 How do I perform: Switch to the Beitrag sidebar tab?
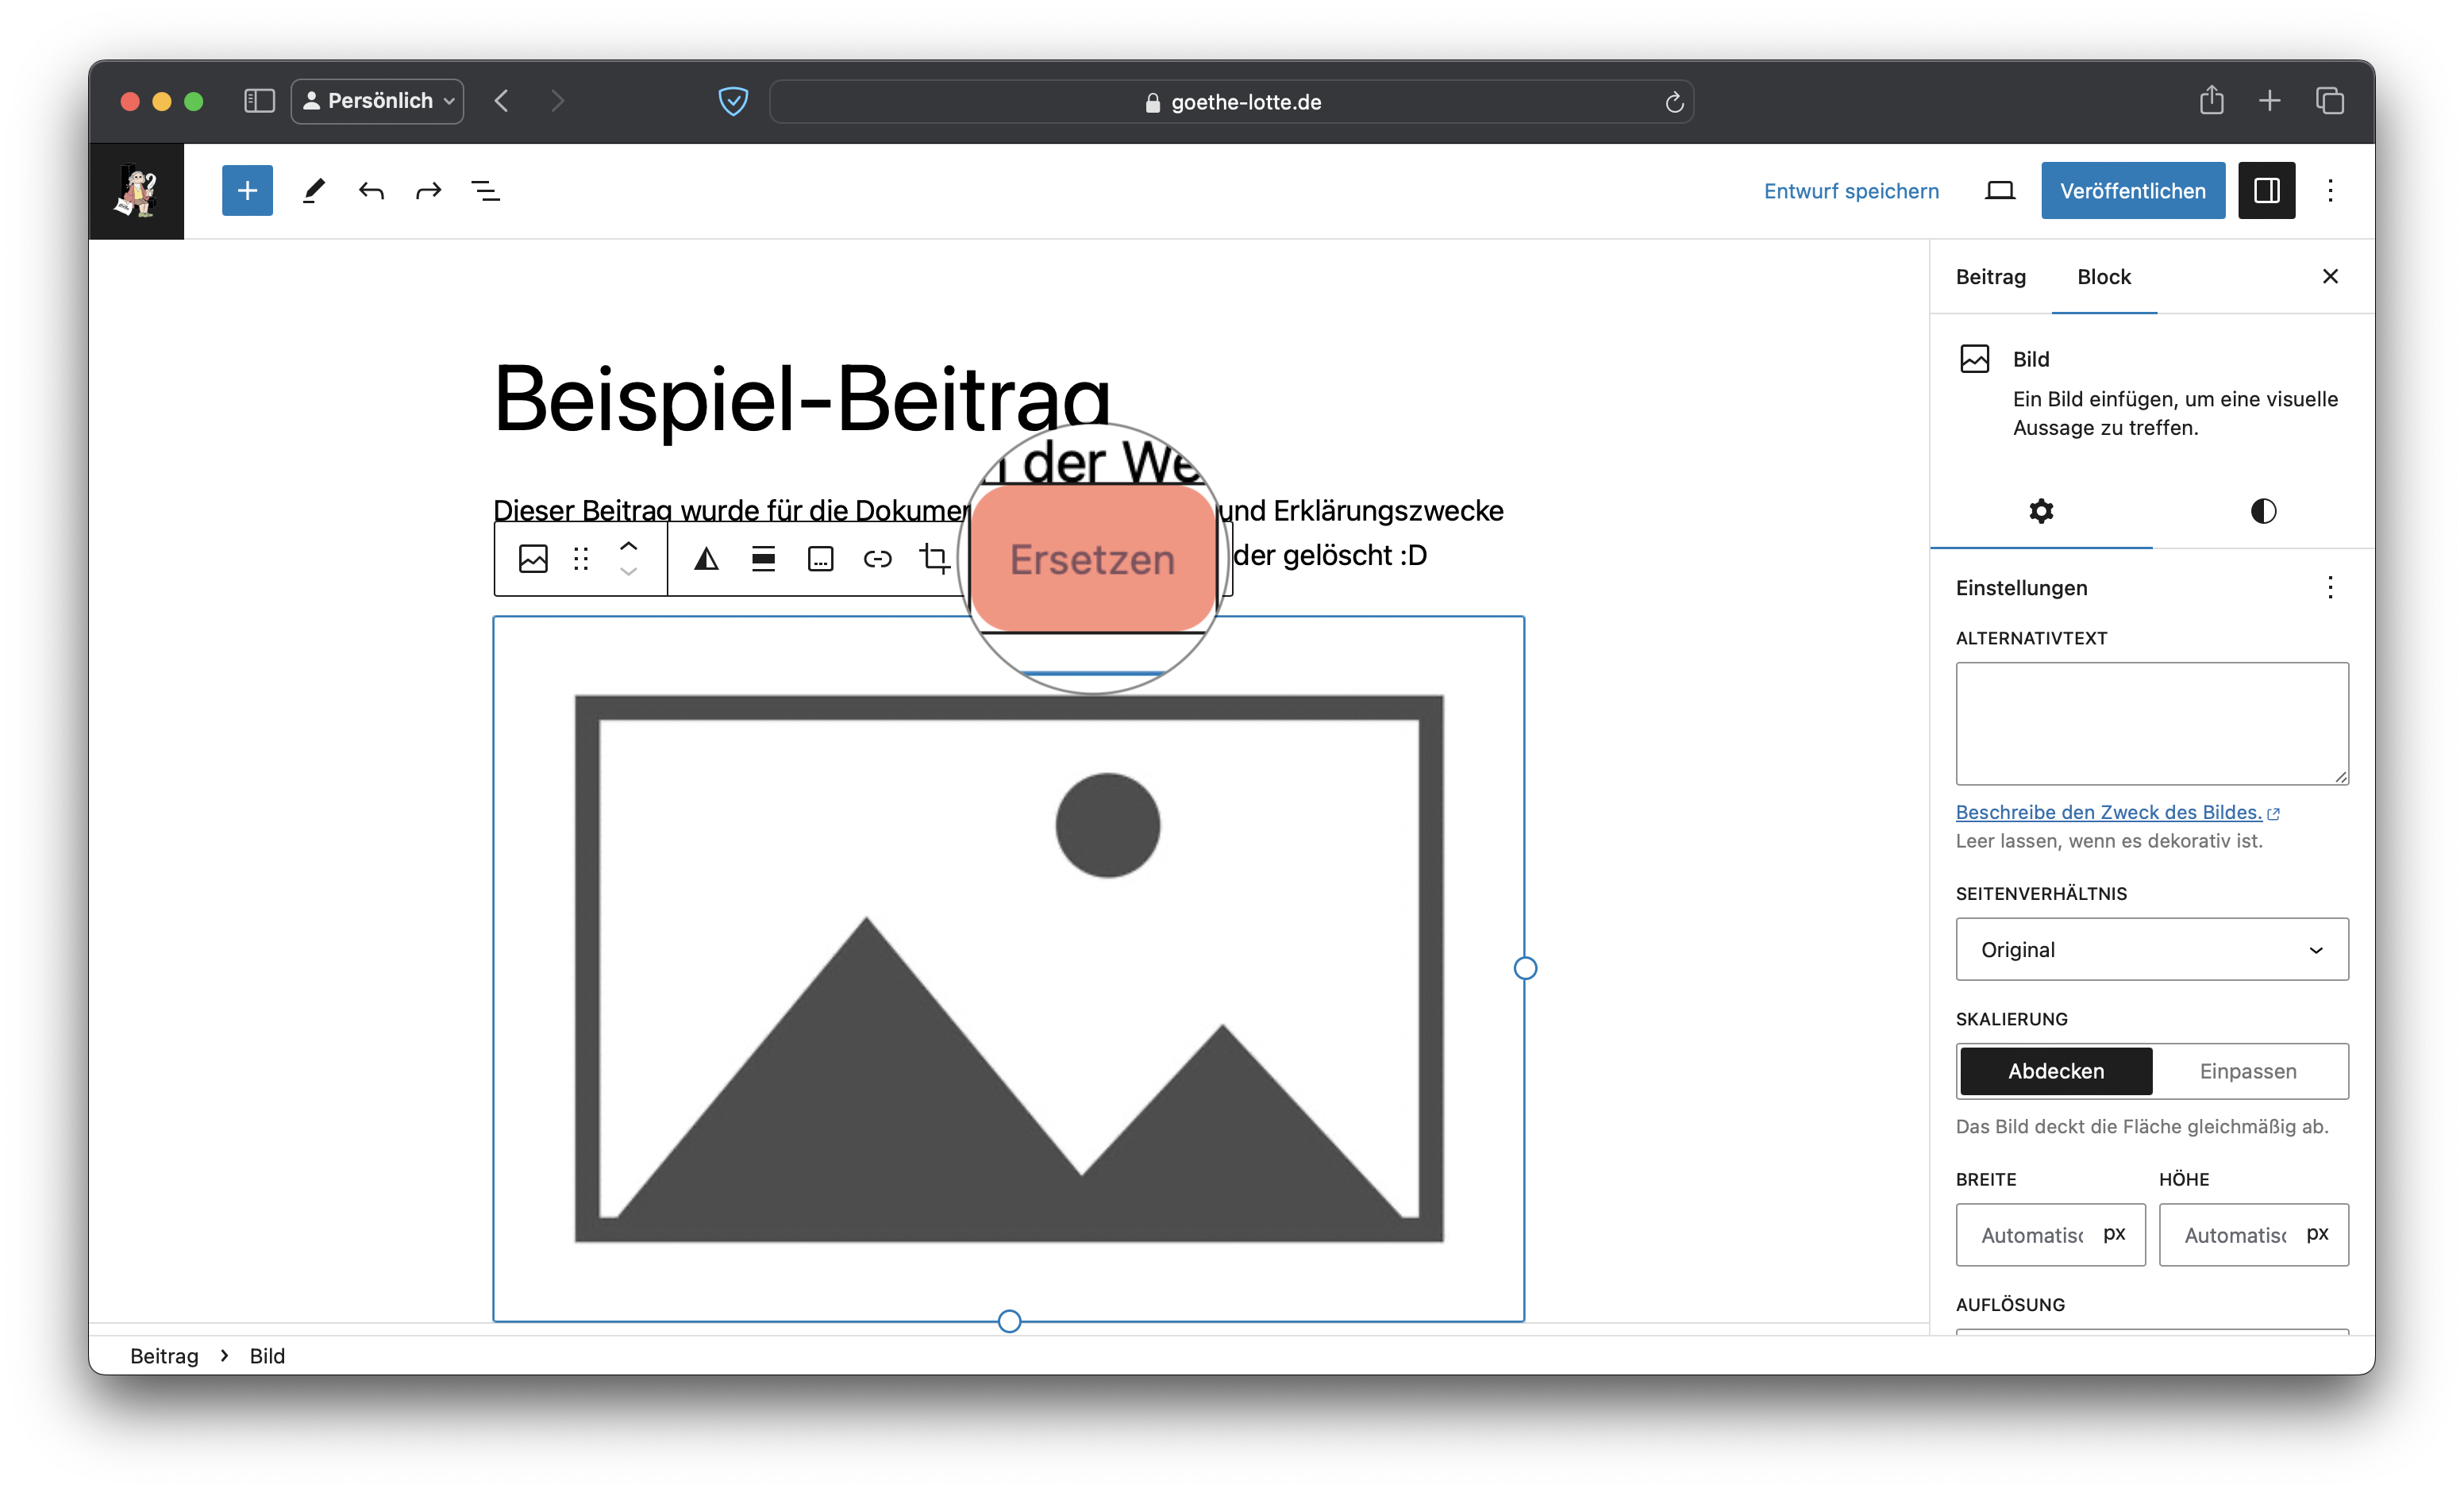[1990, 277]
